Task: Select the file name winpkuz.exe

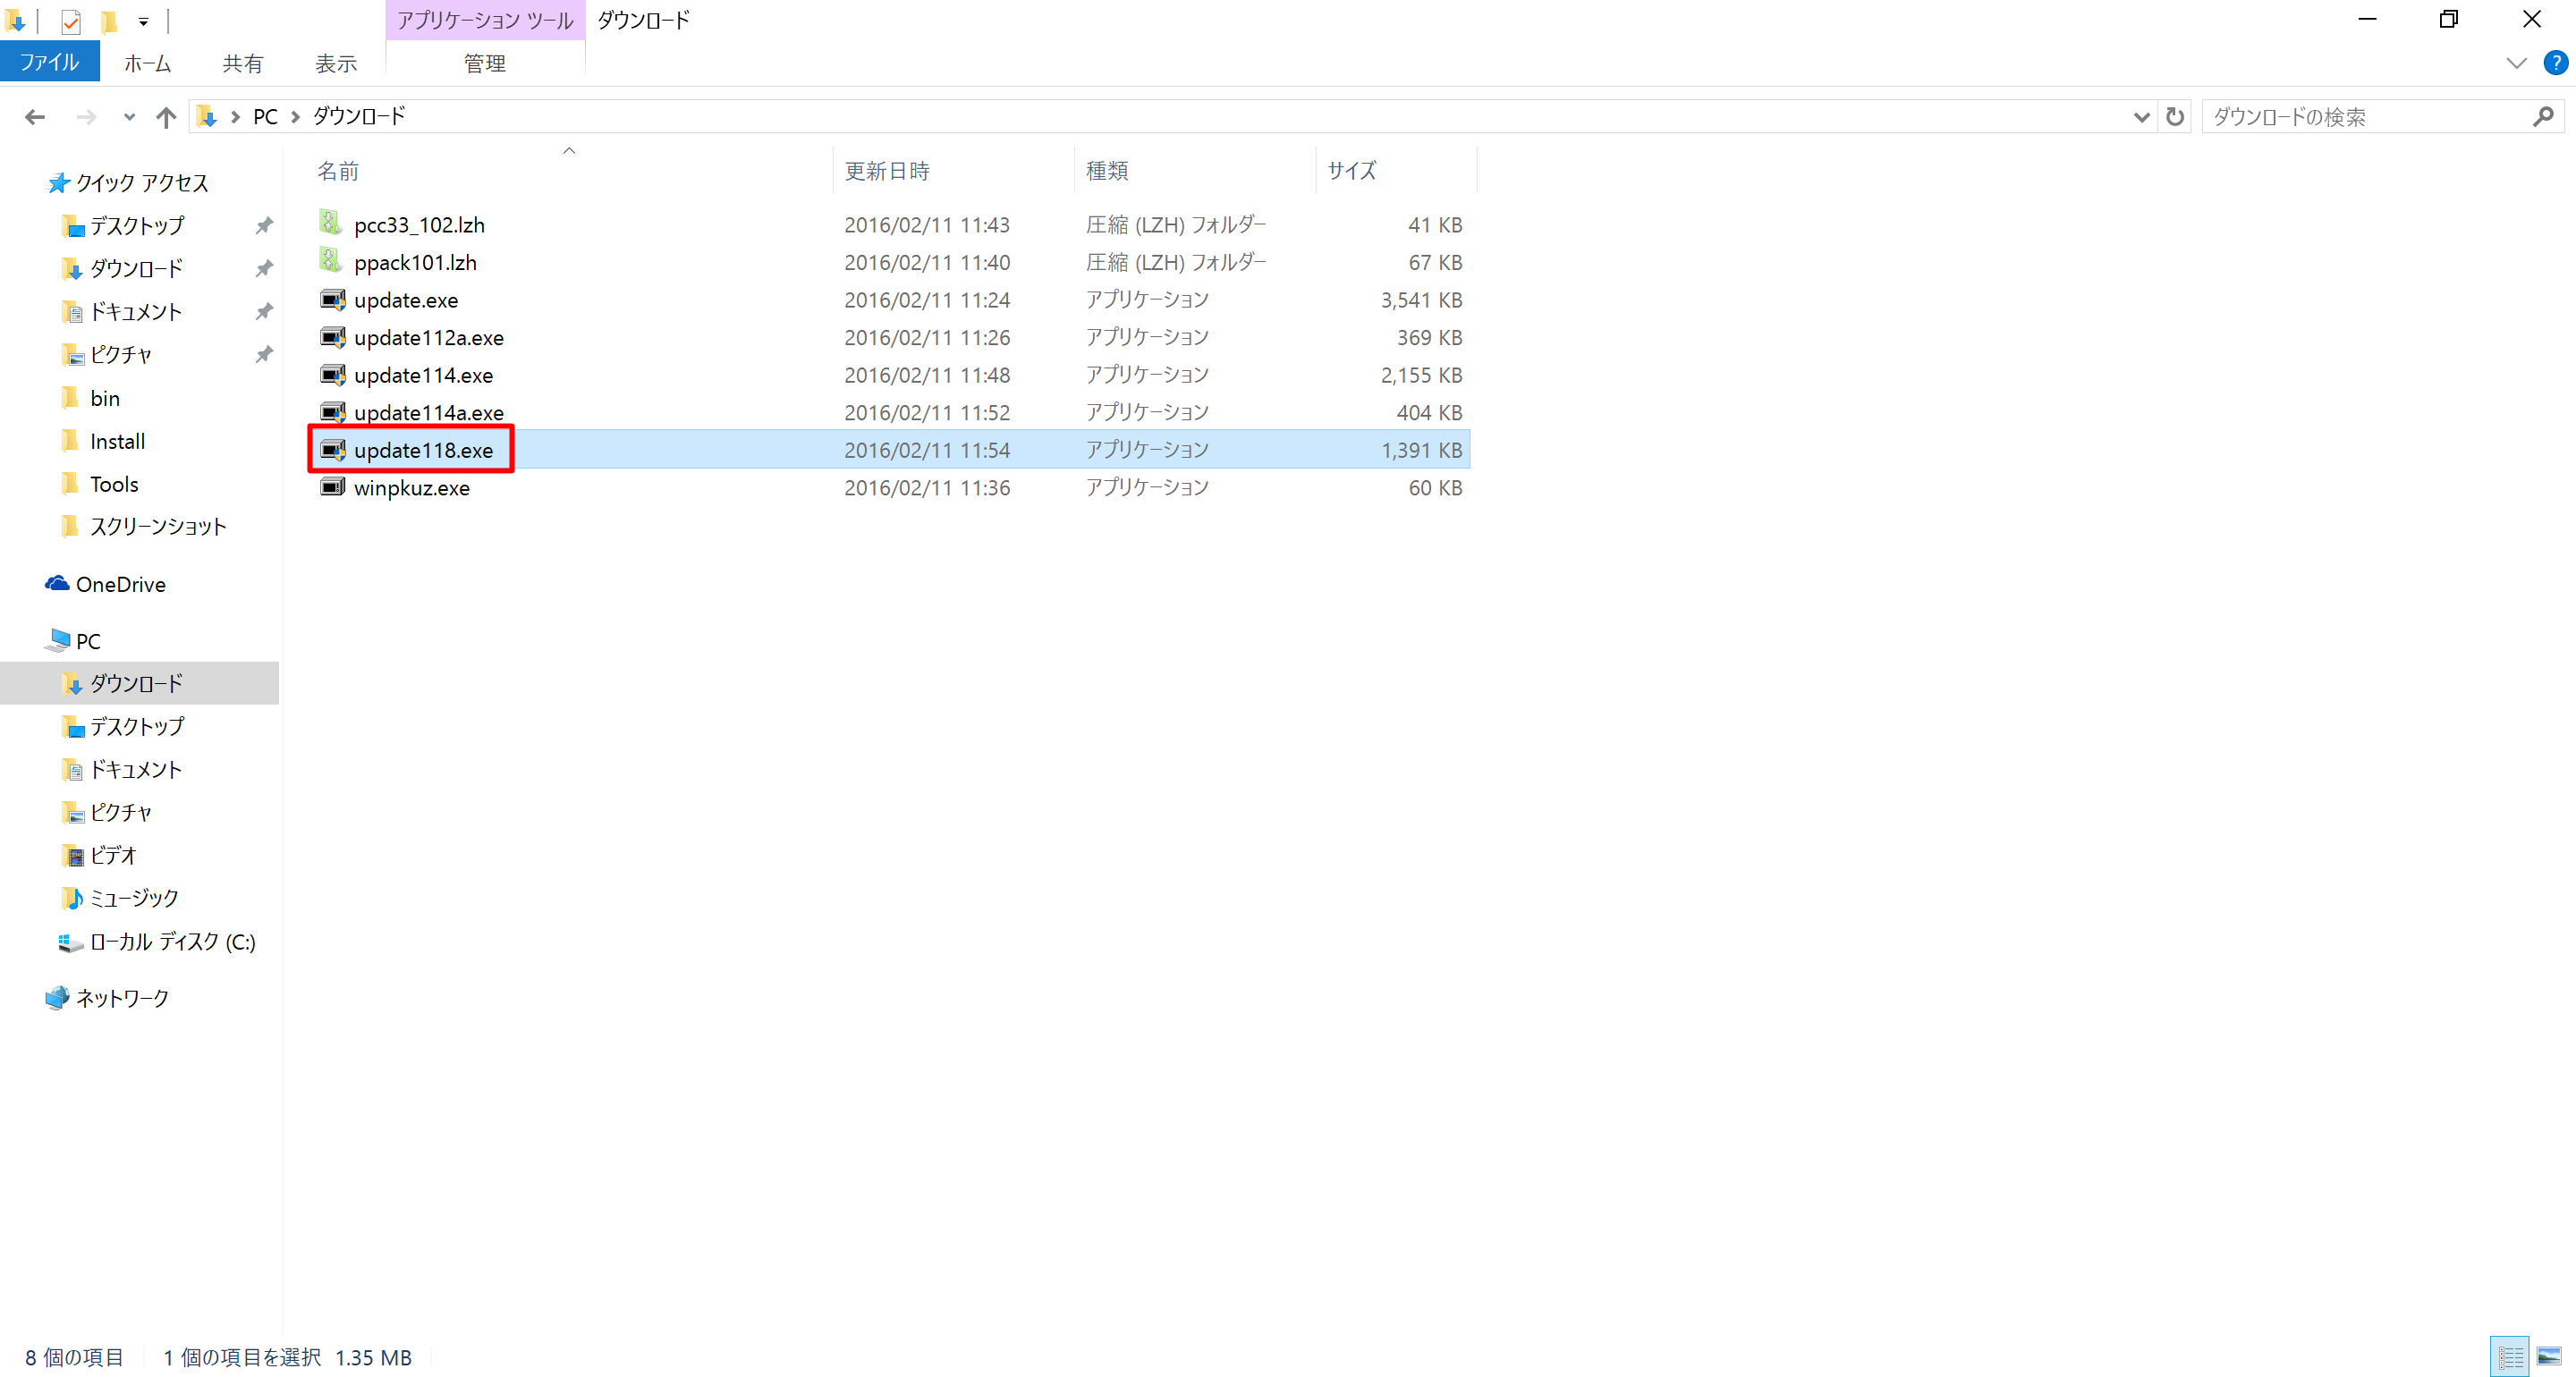Action: point(411,487)
